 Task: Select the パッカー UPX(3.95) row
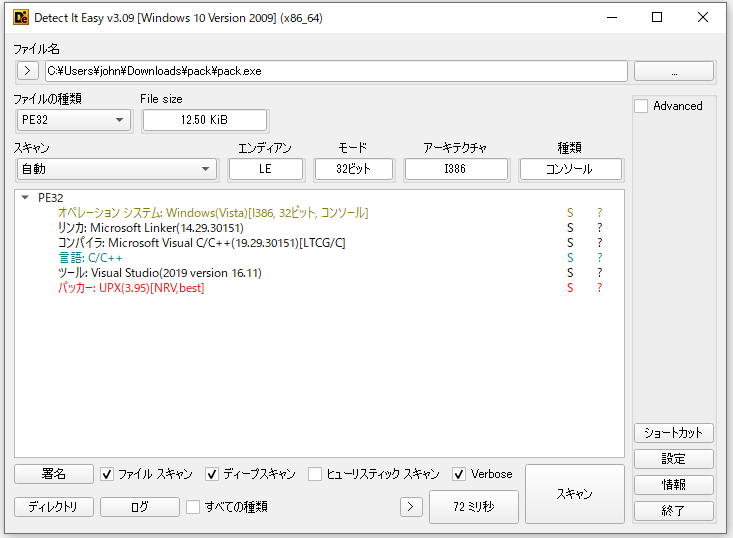131,288
